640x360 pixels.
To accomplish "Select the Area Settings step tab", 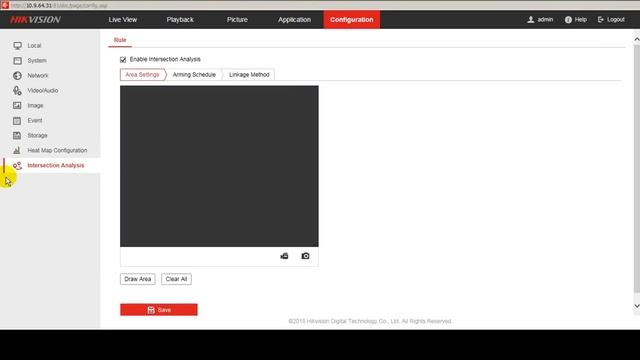I will tap(142, 75).
